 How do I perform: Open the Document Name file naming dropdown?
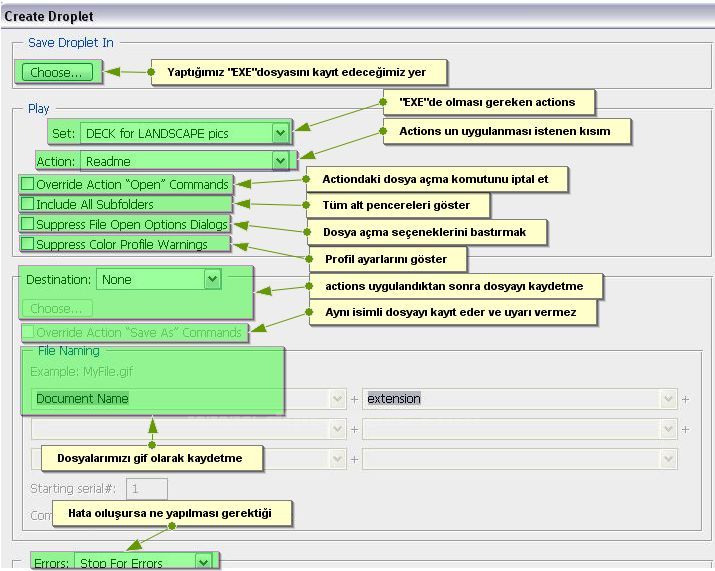tap(188, 399)
